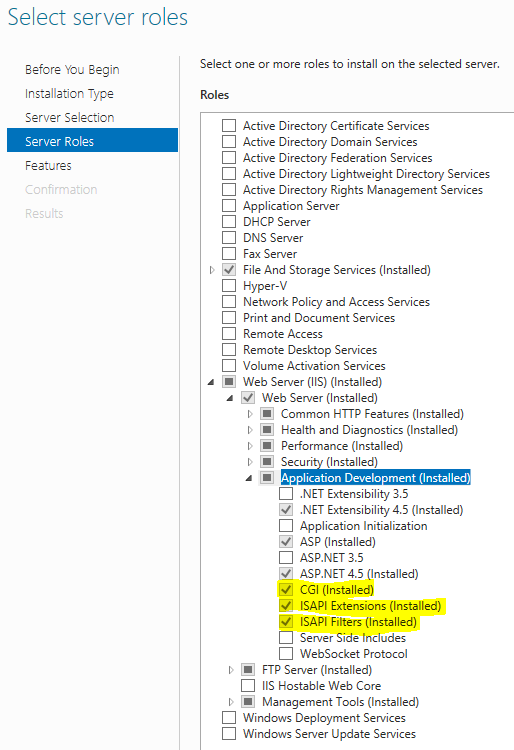Check Application Initialization checkbox
The width and height of the screenshot is (514, 750).
coord(286,526)
